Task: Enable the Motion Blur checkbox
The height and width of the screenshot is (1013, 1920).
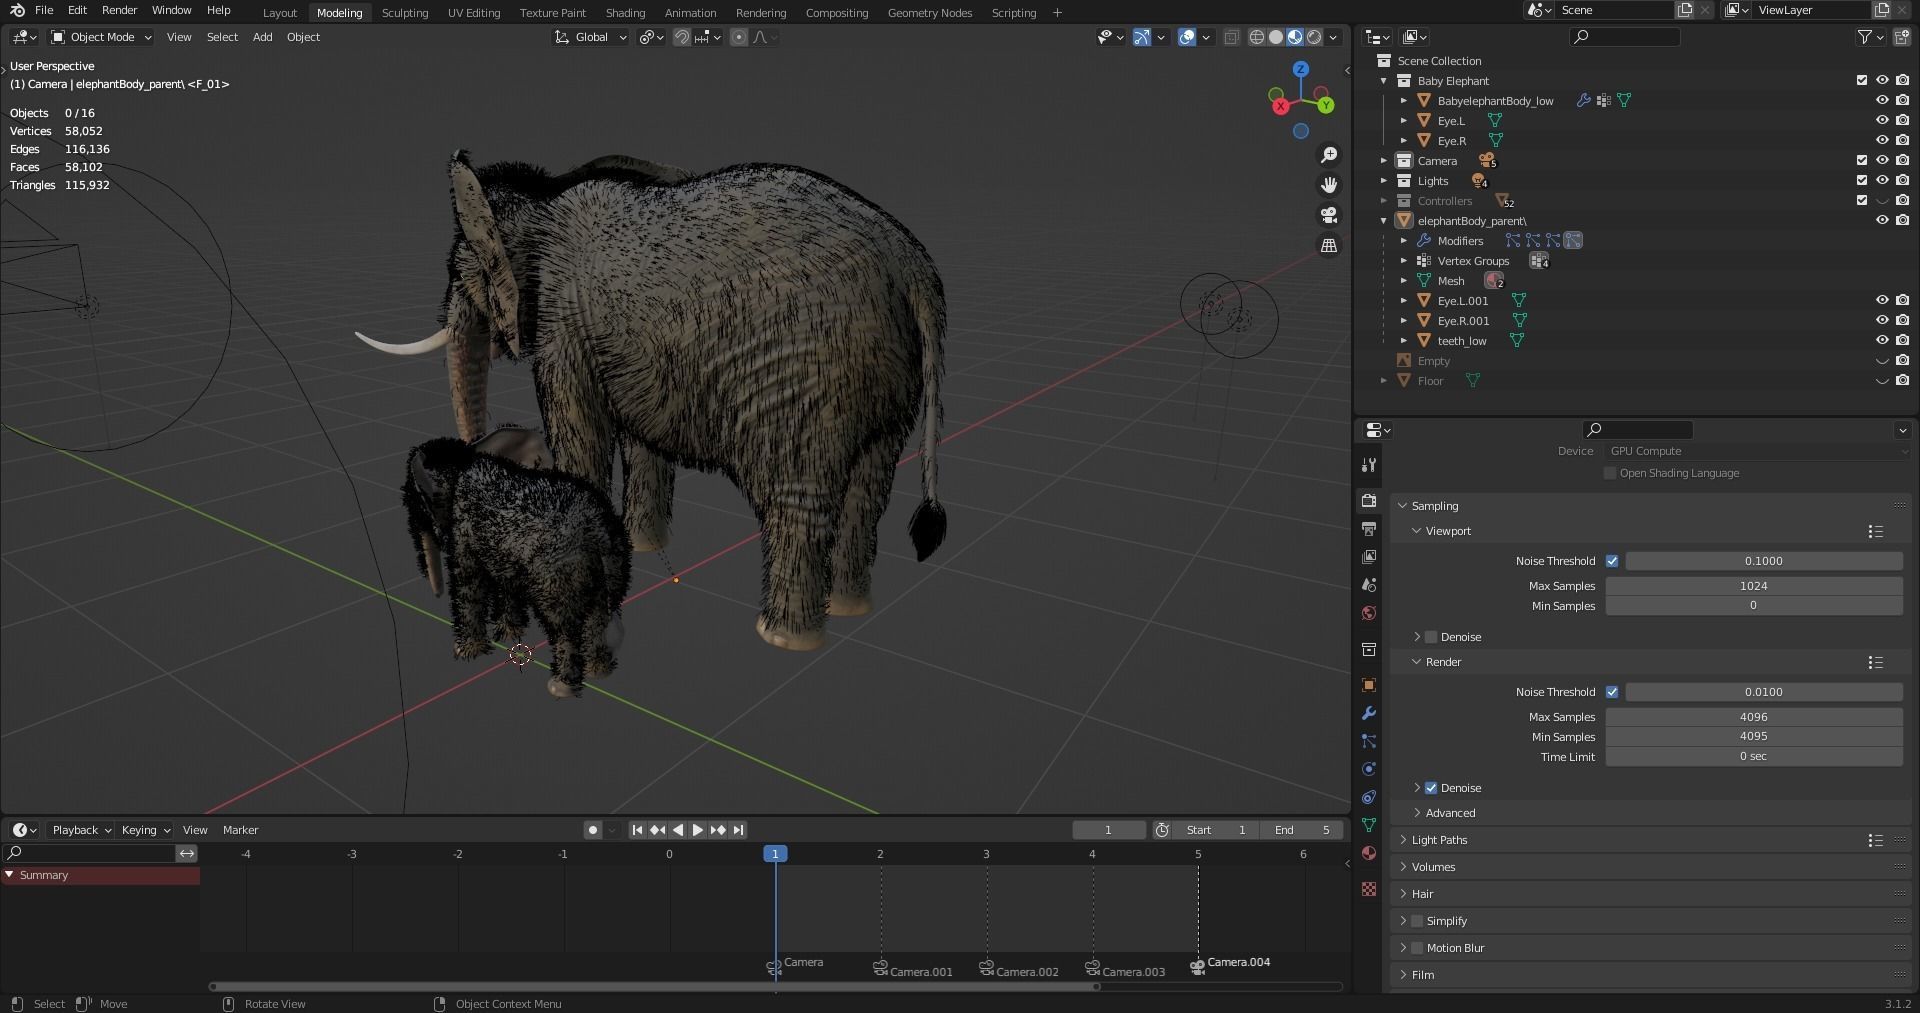Action: tap(1417, 948)
